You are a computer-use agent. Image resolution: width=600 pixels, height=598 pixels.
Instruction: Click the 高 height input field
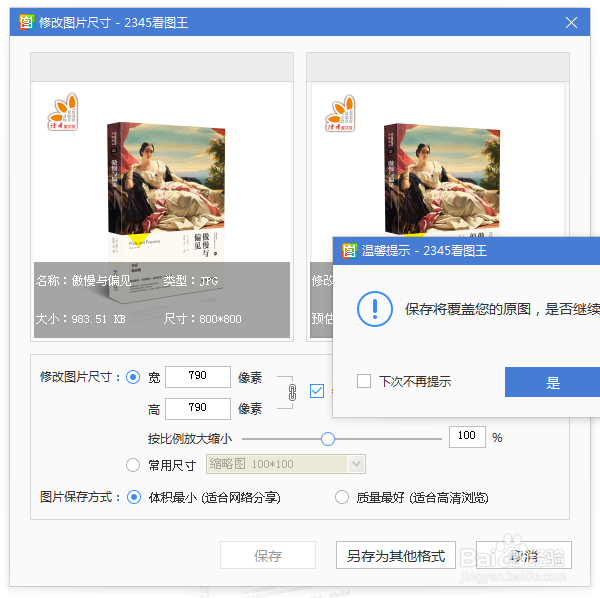[198, 409]
